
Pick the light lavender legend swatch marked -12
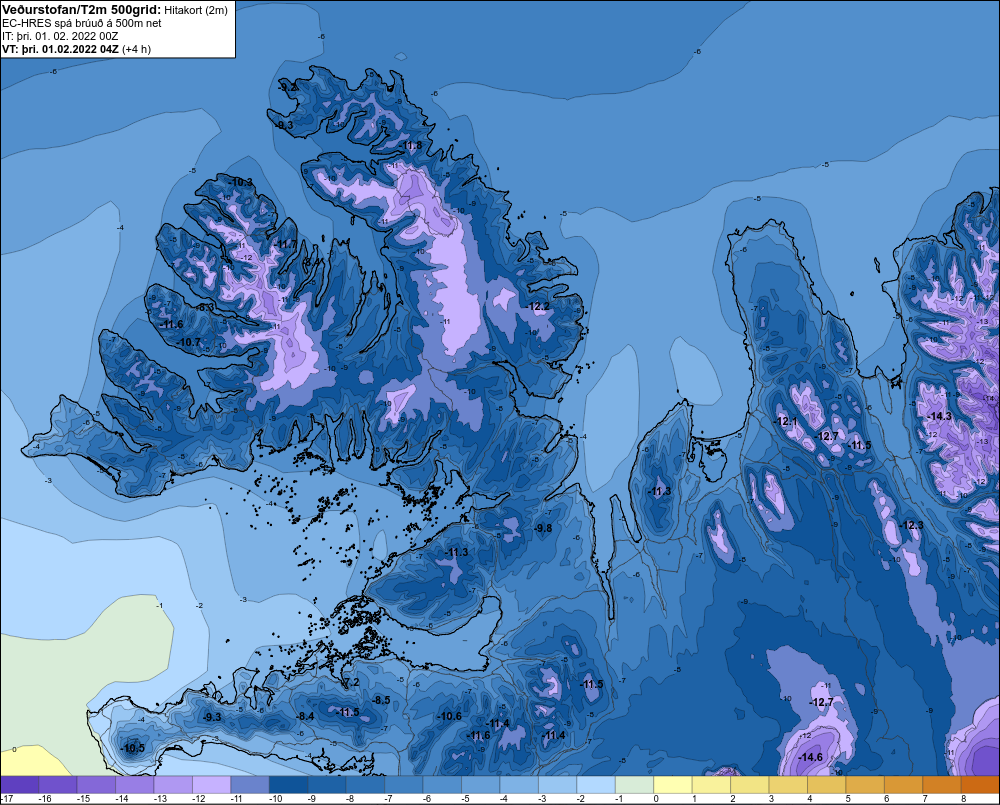211,784
